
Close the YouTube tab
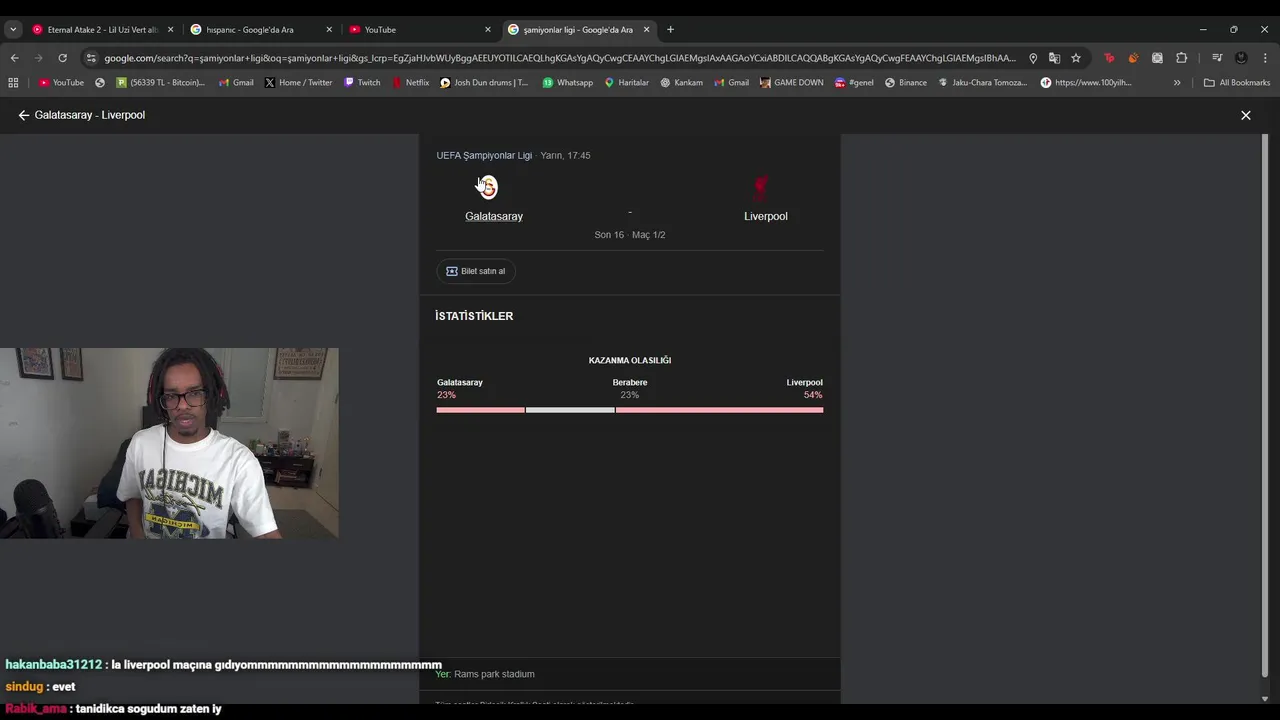[x=488, y=30]
